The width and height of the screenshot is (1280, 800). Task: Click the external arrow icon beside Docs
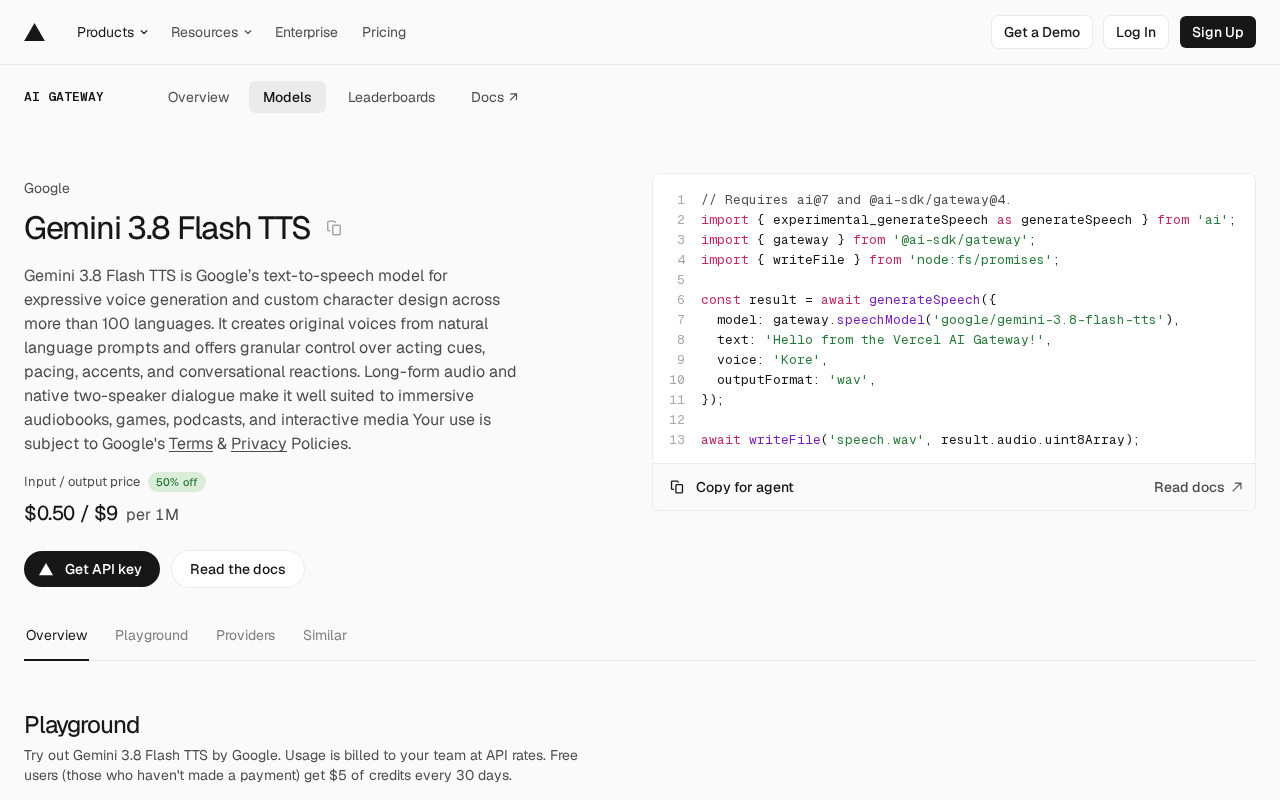point(513,97)
